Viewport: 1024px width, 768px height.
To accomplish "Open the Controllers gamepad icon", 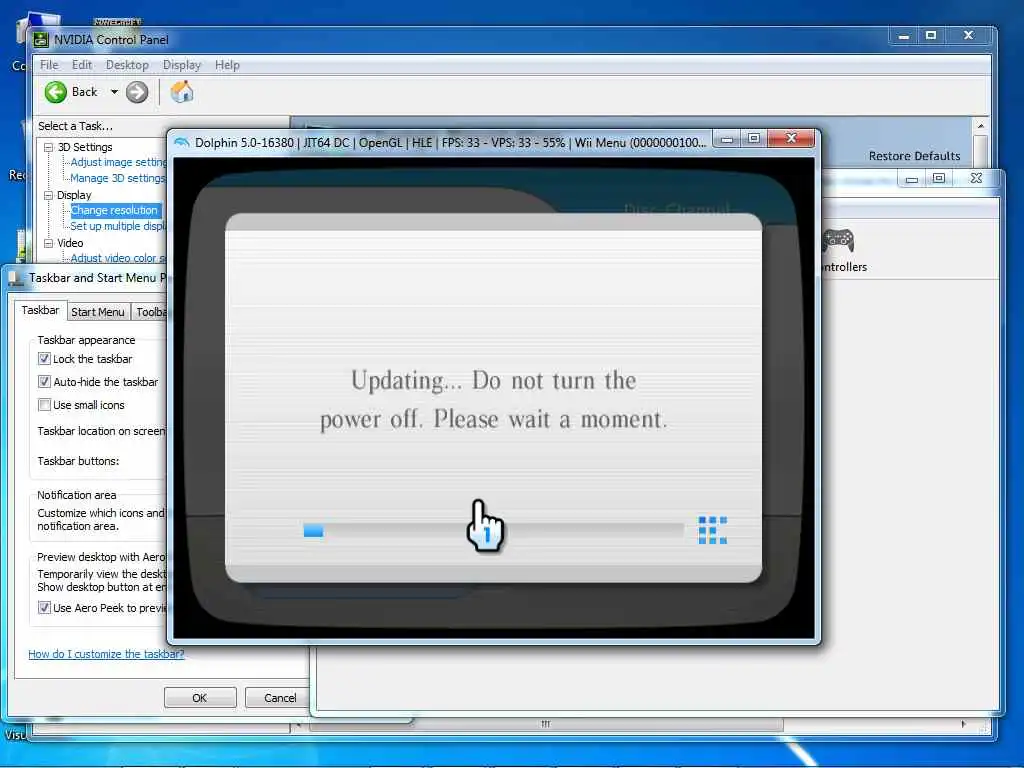I will point(838,240).
